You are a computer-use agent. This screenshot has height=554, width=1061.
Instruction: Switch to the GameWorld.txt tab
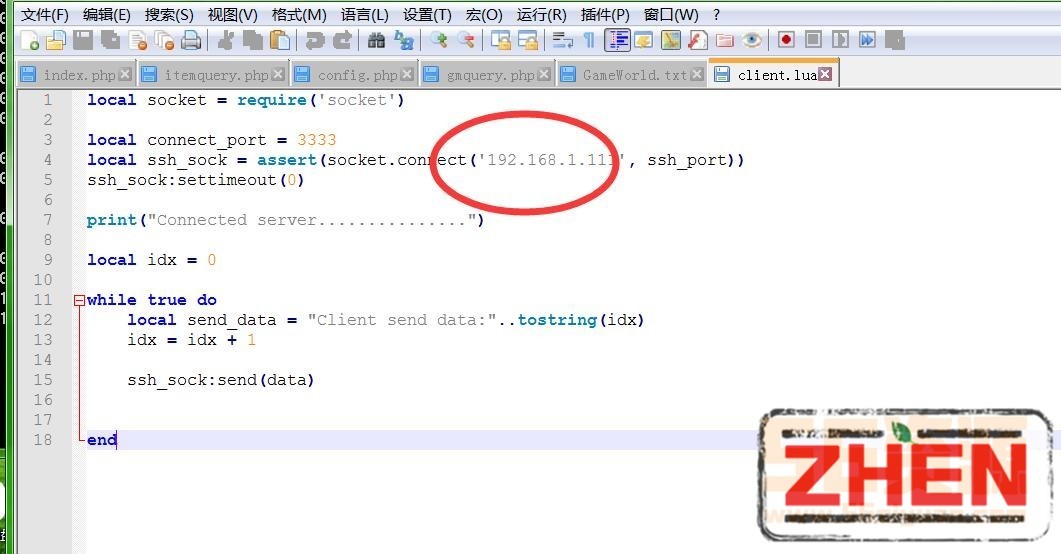click(634, 75)
